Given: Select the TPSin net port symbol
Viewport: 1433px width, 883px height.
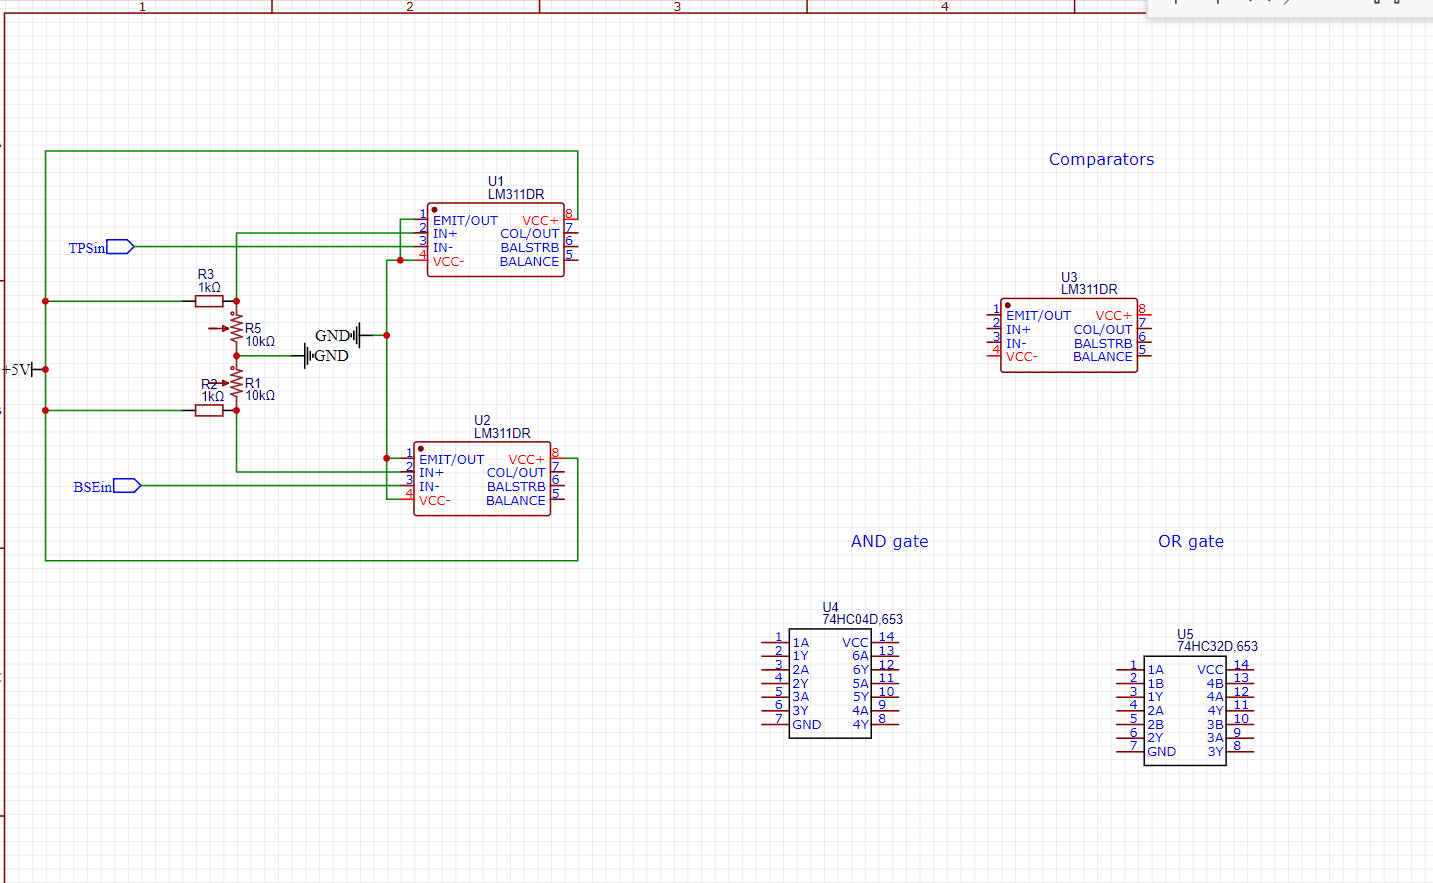Looking at the screenshot, I should click(120, 247).
